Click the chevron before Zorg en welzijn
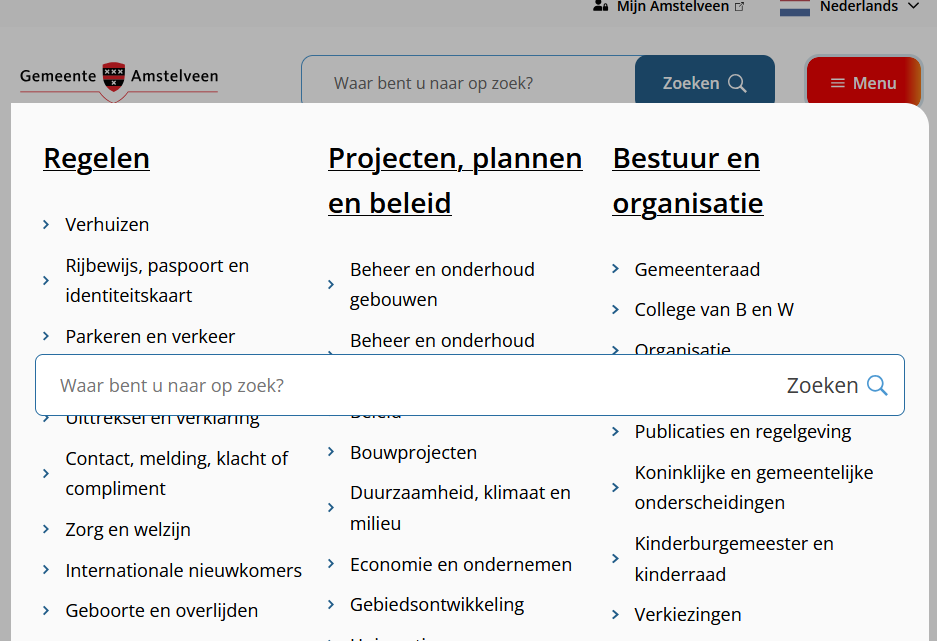 [46, 529]
